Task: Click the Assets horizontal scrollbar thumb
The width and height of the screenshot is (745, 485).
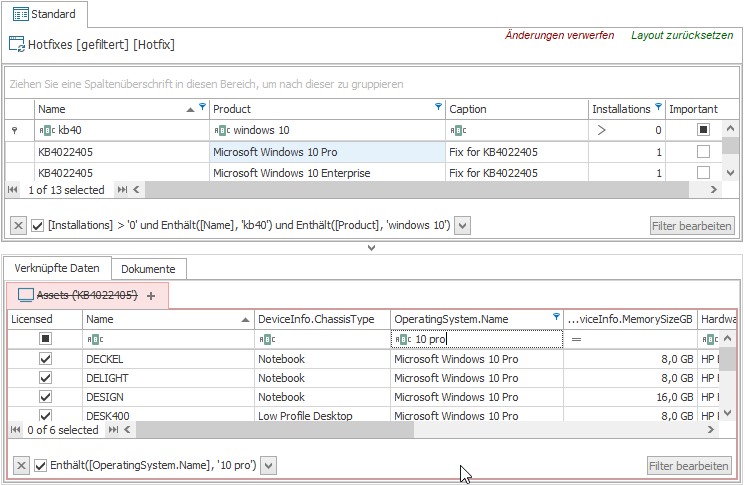Action: point(275,429)
